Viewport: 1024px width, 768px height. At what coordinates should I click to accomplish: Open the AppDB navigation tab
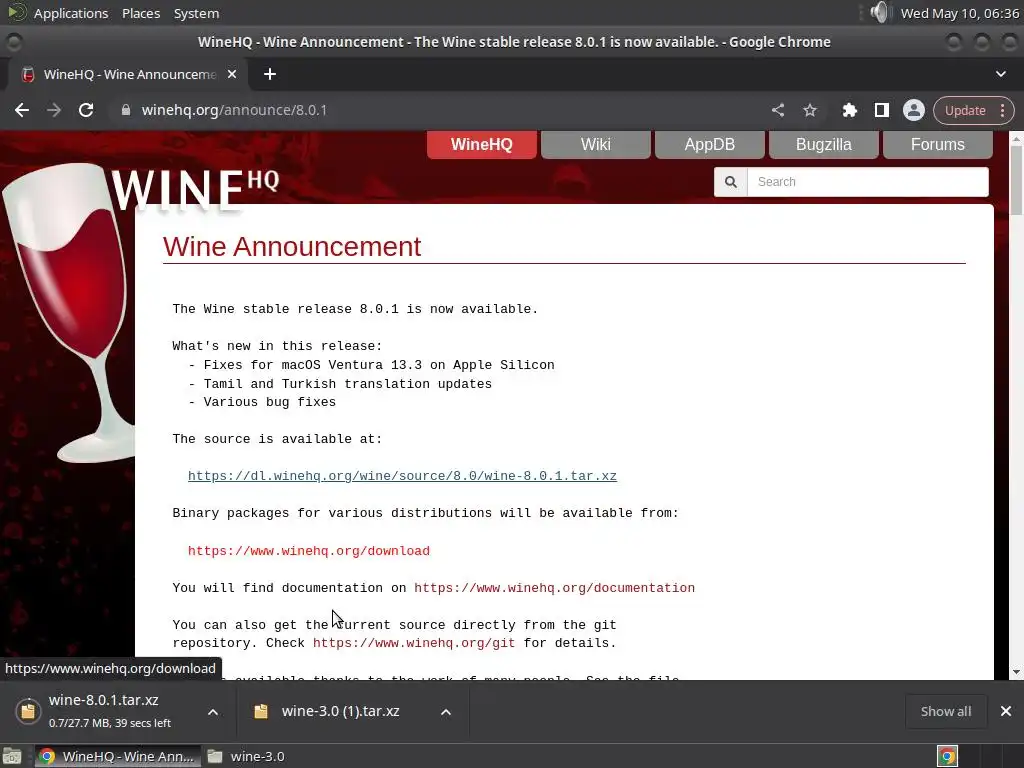(709, 144)
